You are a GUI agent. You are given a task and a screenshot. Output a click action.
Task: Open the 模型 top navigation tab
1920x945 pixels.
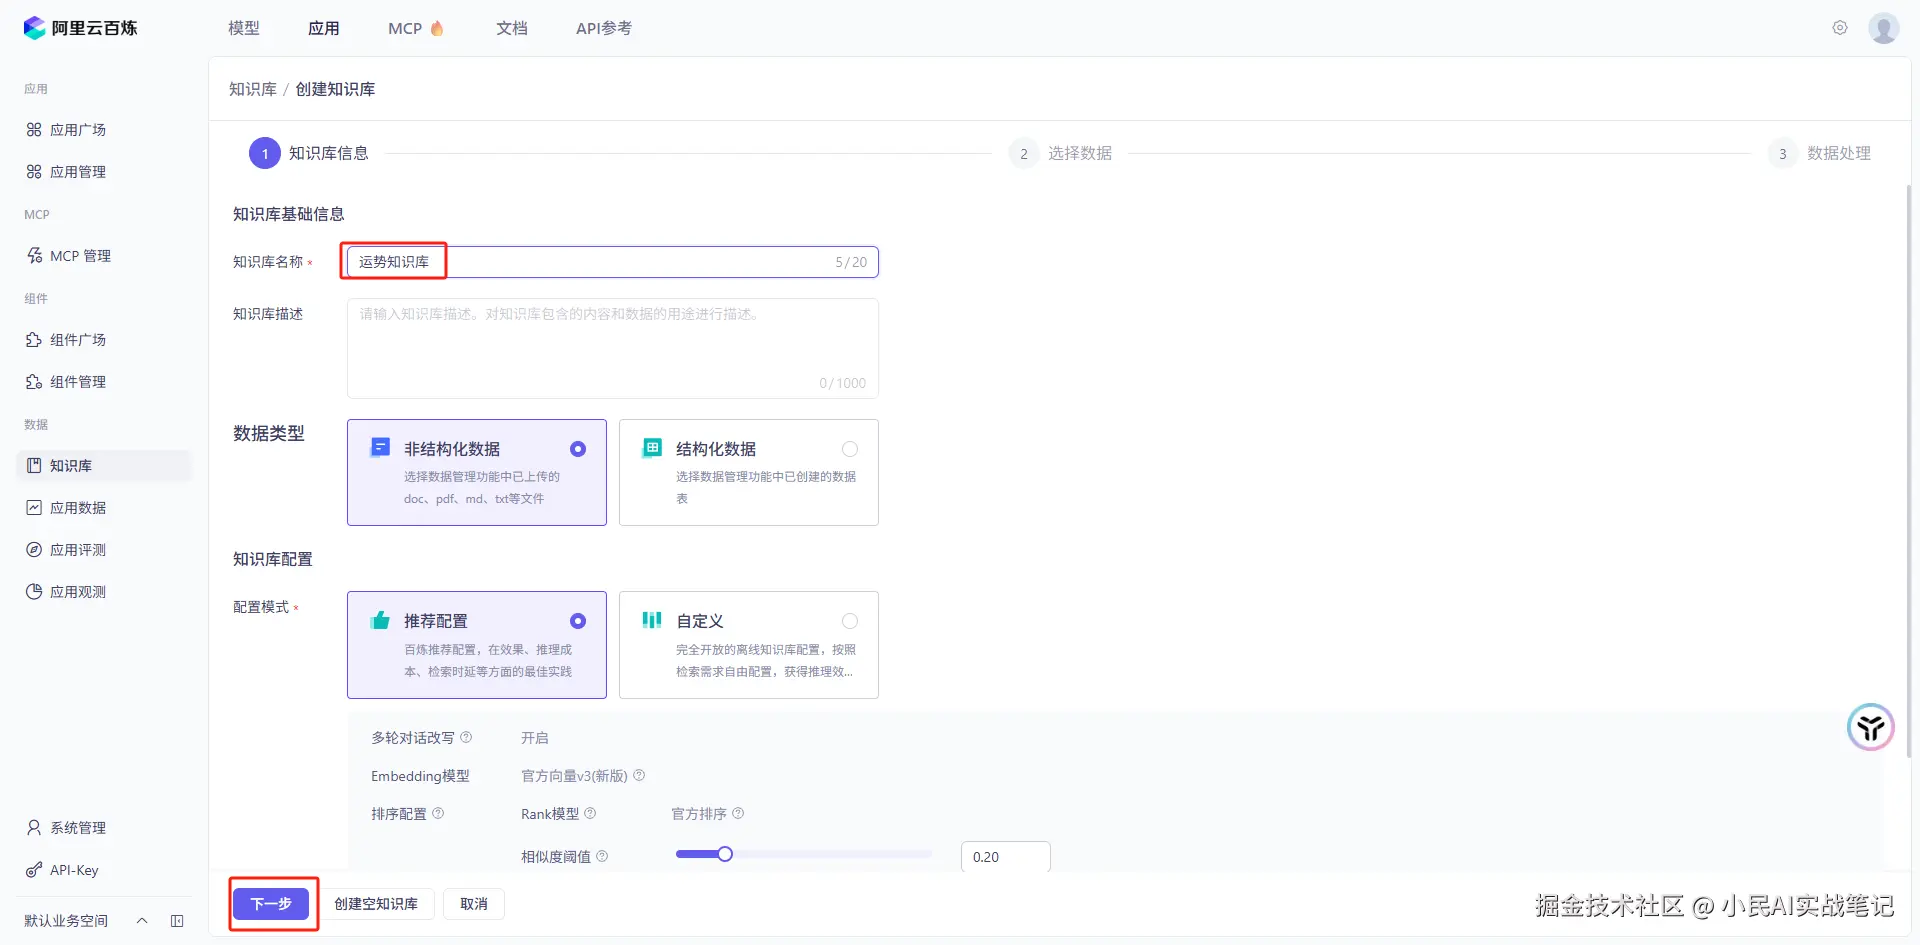click(x=244, y=28)
